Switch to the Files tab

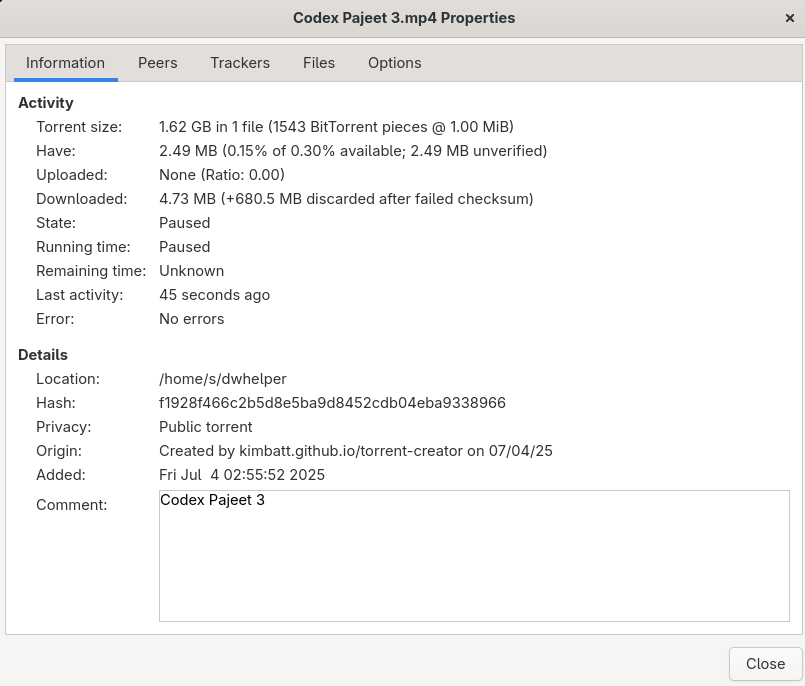tap(319, 63)
